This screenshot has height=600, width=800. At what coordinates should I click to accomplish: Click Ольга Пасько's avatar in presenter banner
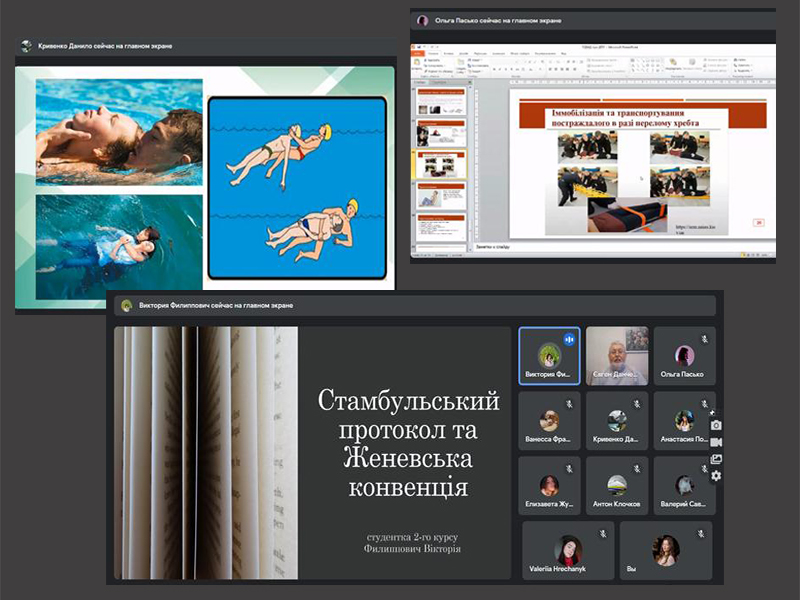coord(423,20)
